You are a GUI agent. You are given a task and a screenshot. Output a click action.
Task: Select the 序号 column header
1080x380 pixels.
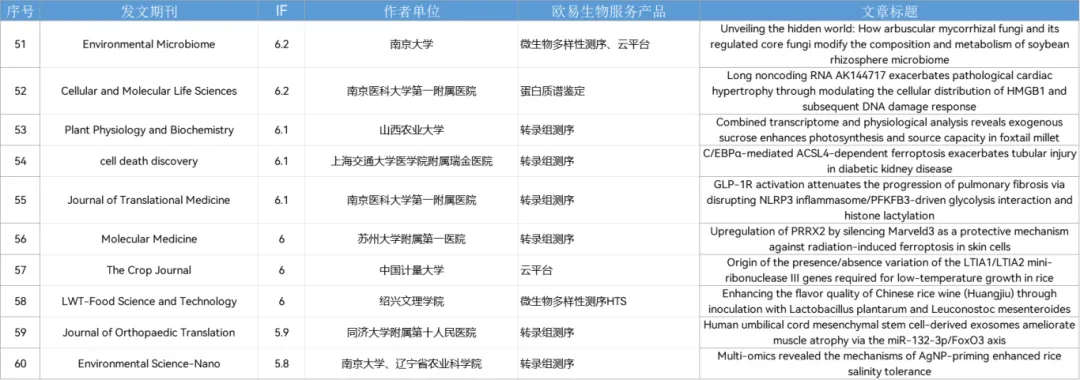tap(21, 12)
